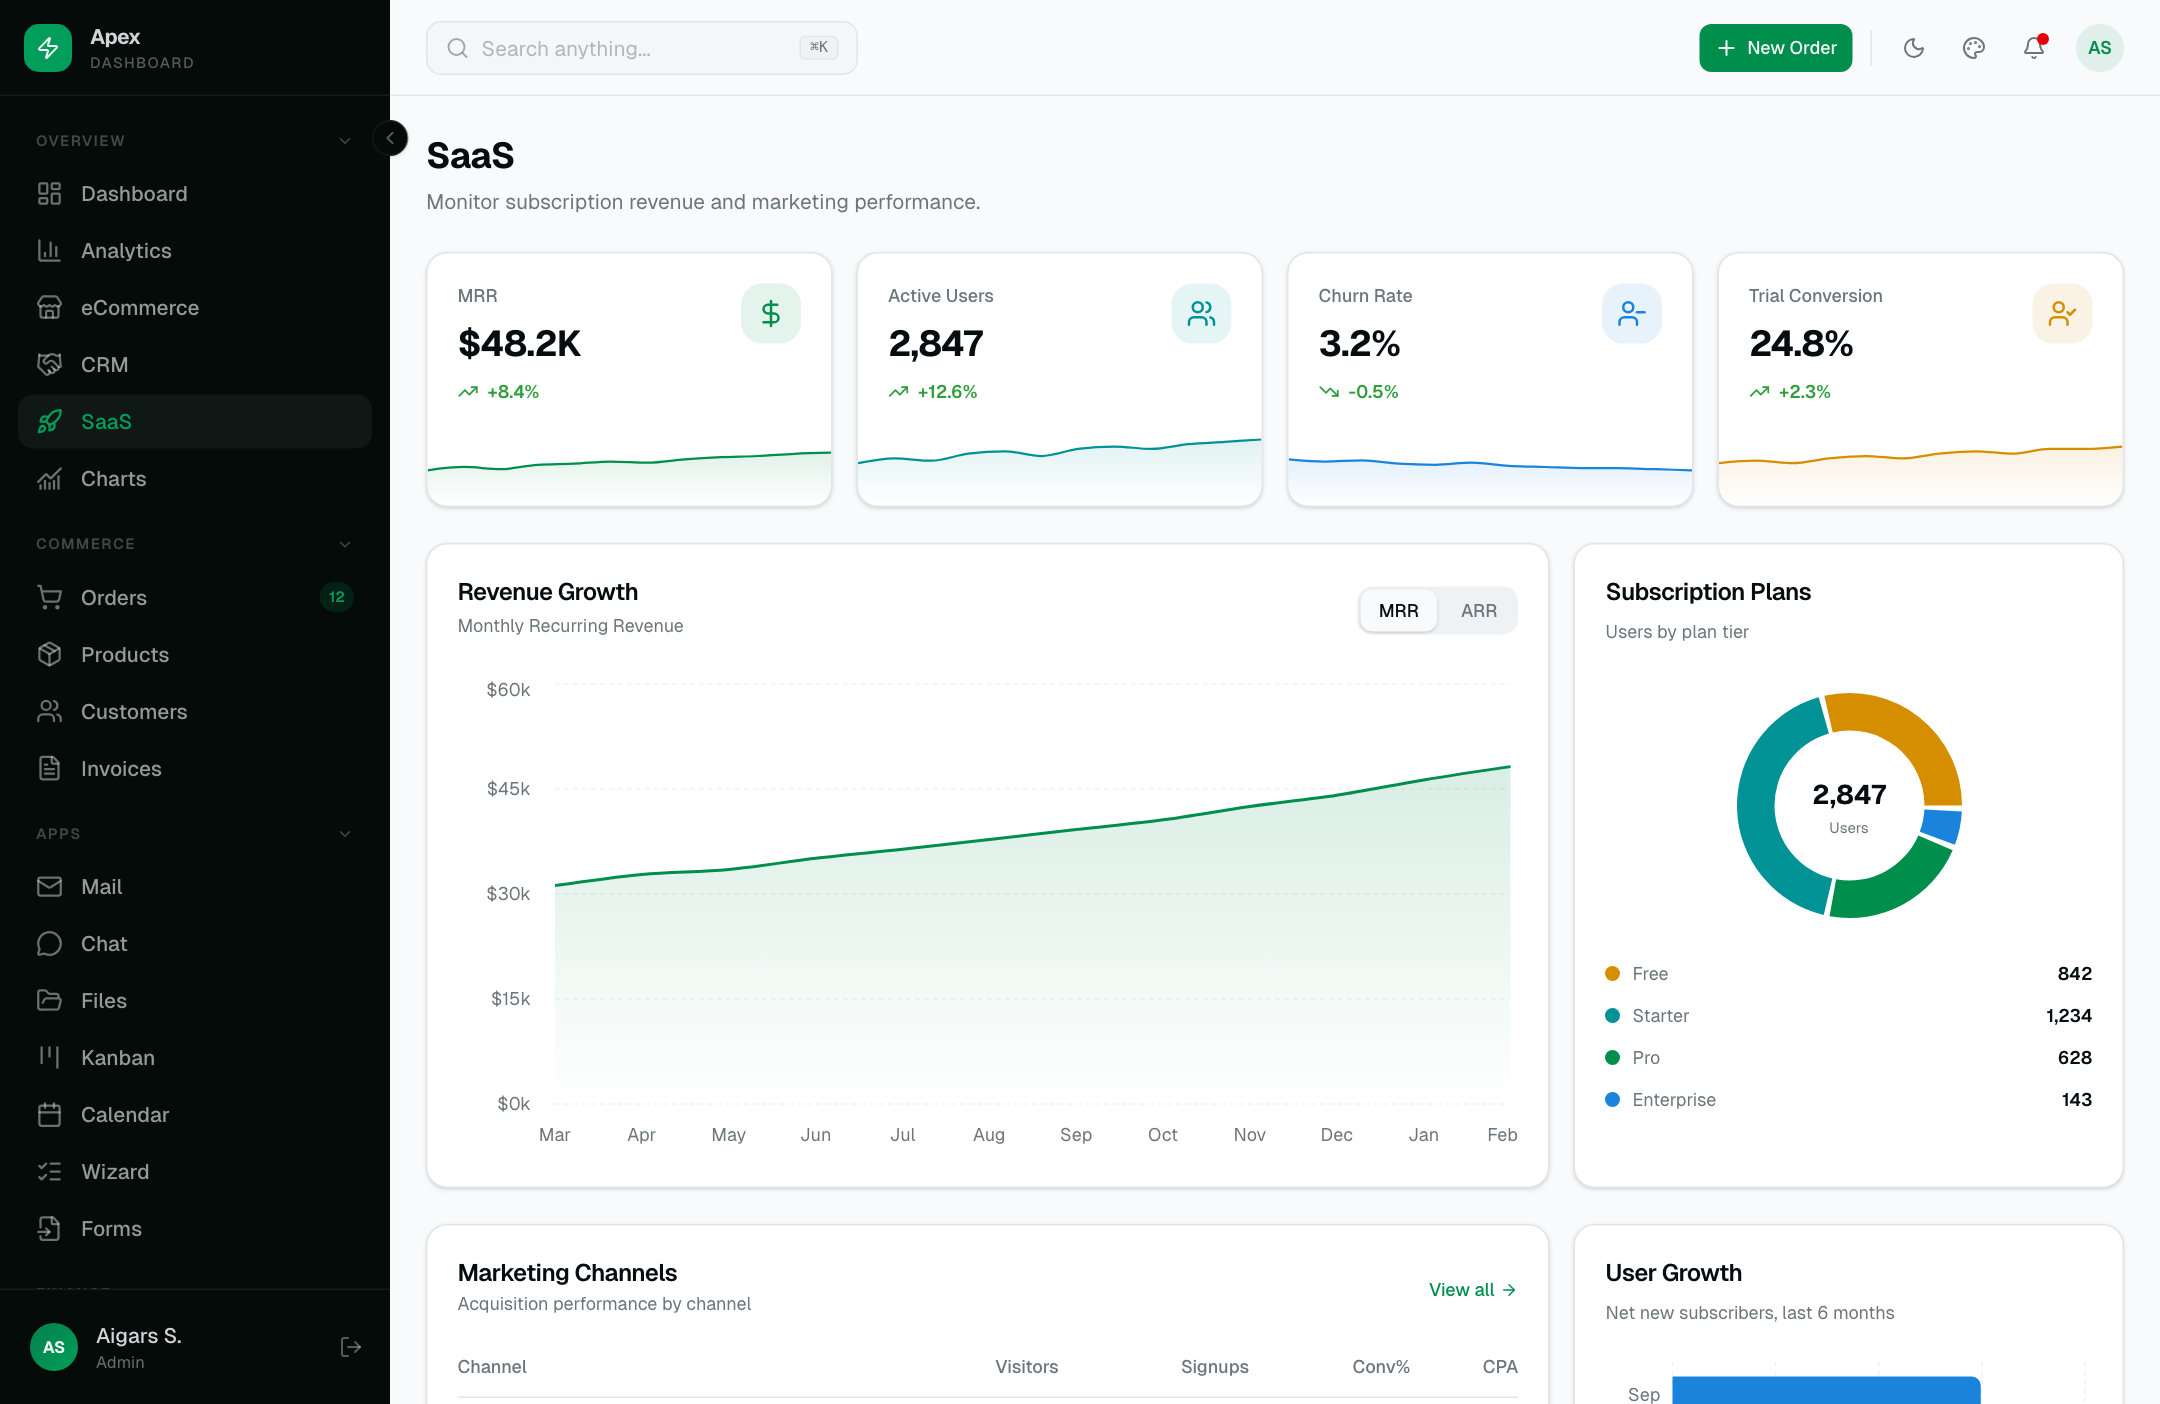2160x1404 pixels.
Task: Click the Active Users people icon
Action: coord(1202,314)
